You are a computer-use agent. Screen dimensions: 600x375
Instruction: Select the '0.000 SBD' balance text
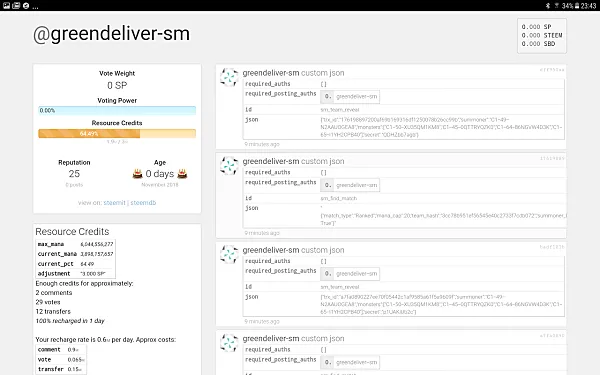click(x=538, y=44)
